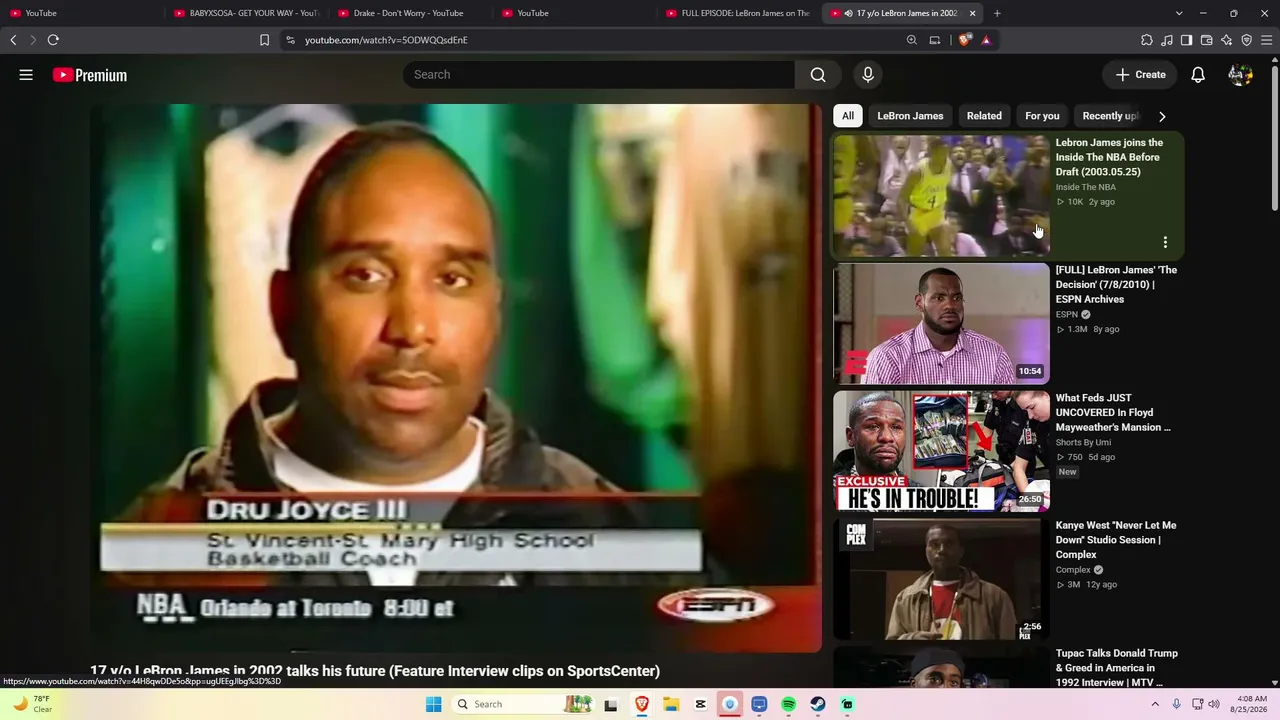Open the clock showing 4:08 AM
Viewport: 1280px width, 720px height.
pos(1251,704)
